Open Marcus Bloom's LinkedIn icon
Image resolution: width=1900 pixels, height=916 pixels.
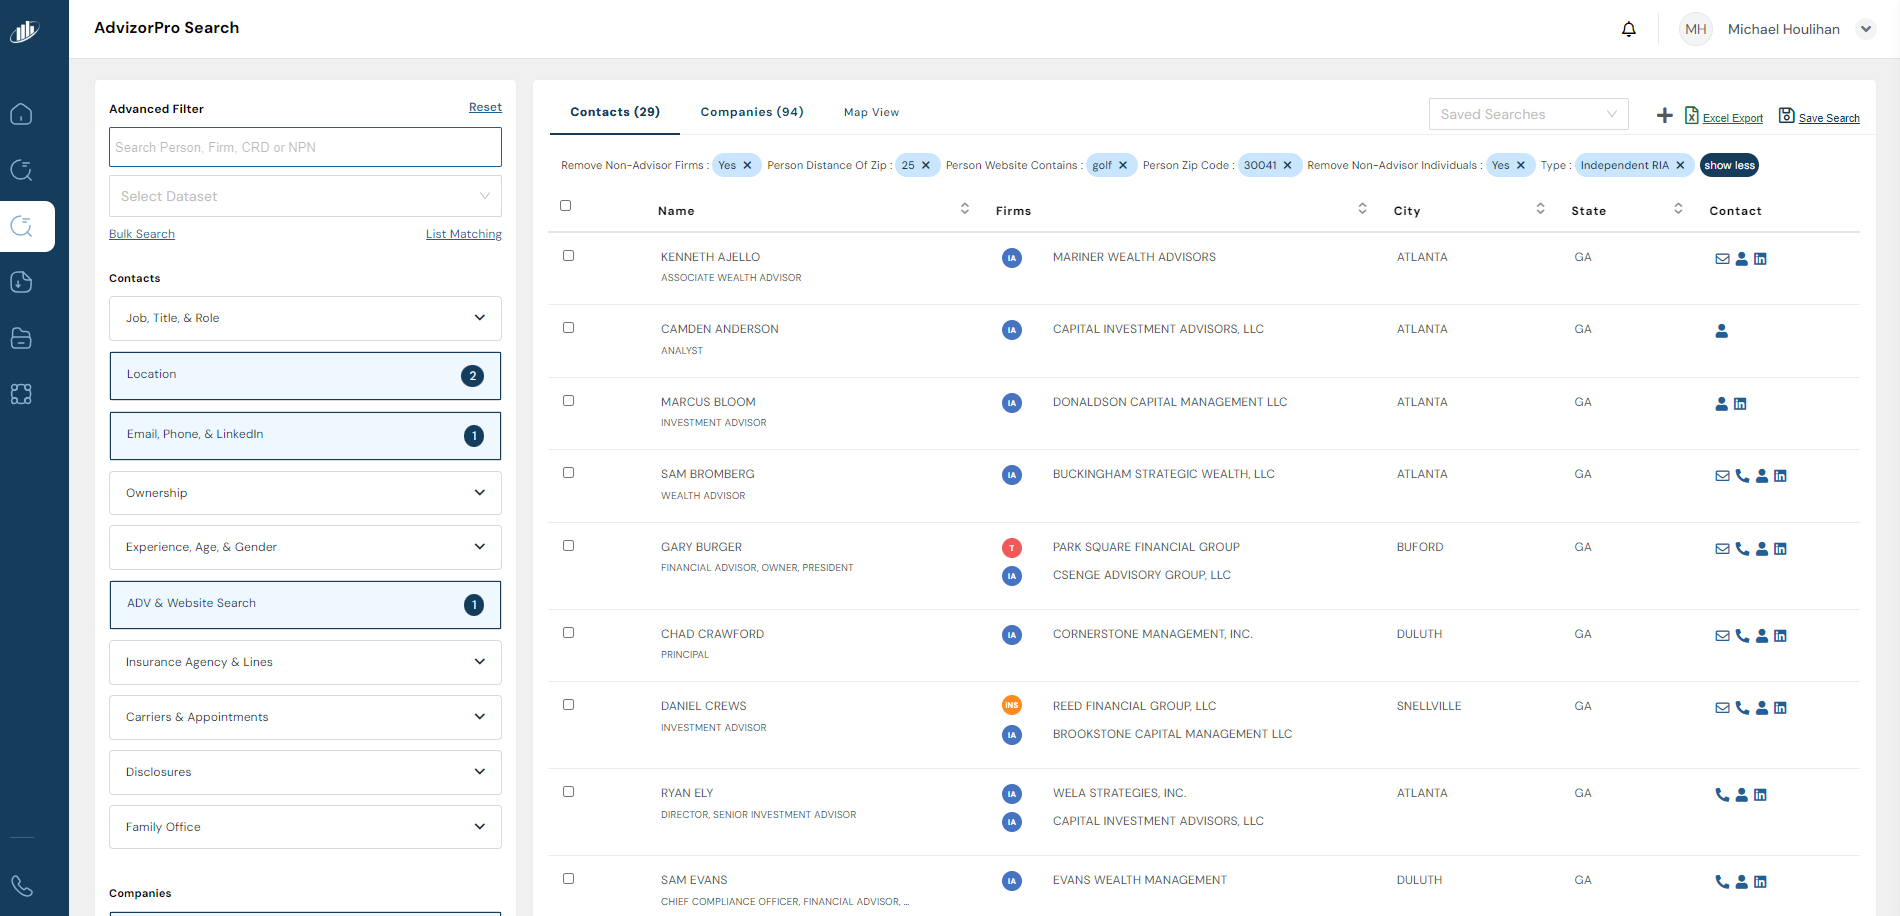[1740, 404]
